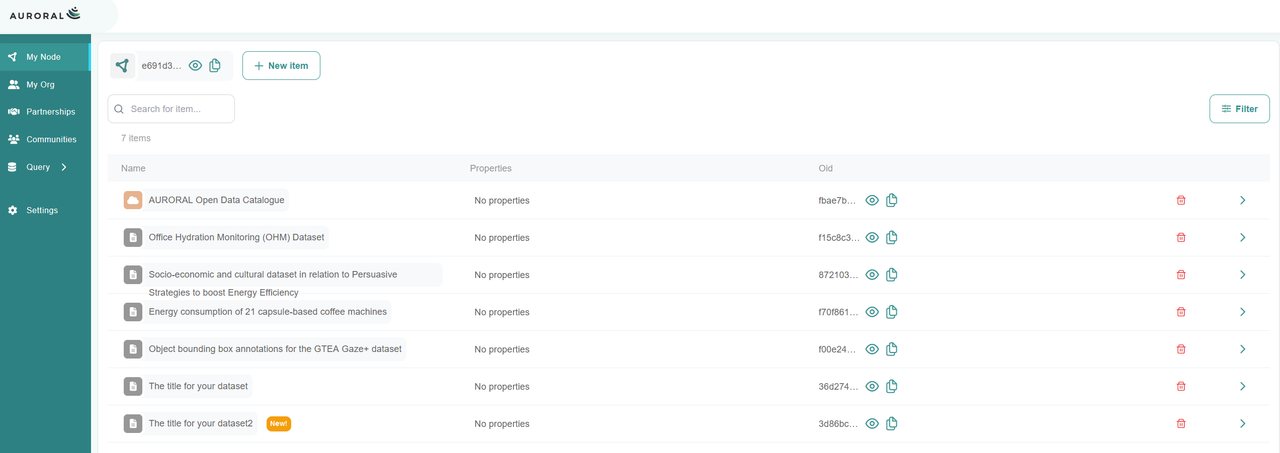This screenshot has width=1280, height=453.
Task: Delete Energy consumption coffee machines dataset
Action: point(1181,312)
